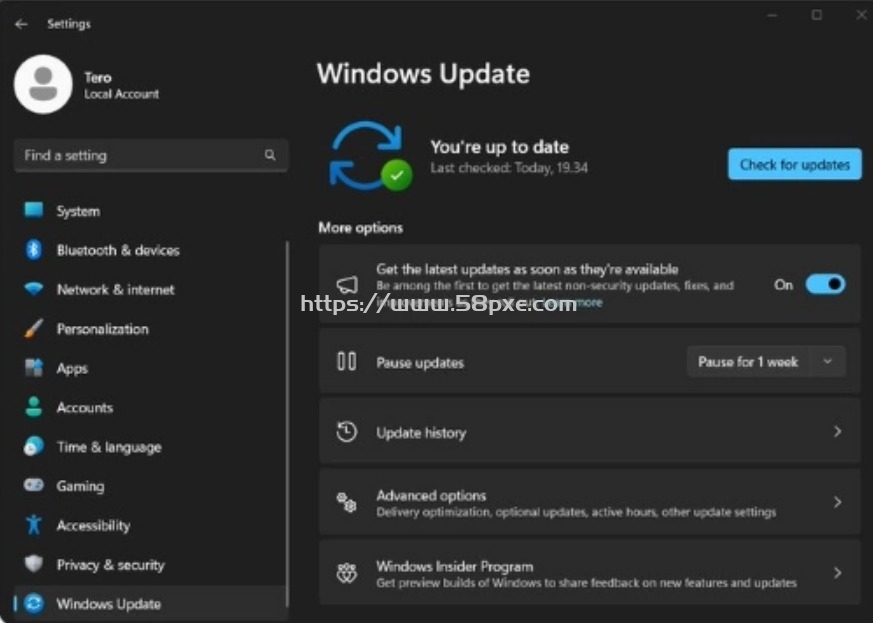
Task: Open Update history label
Action: coord(421,433)
